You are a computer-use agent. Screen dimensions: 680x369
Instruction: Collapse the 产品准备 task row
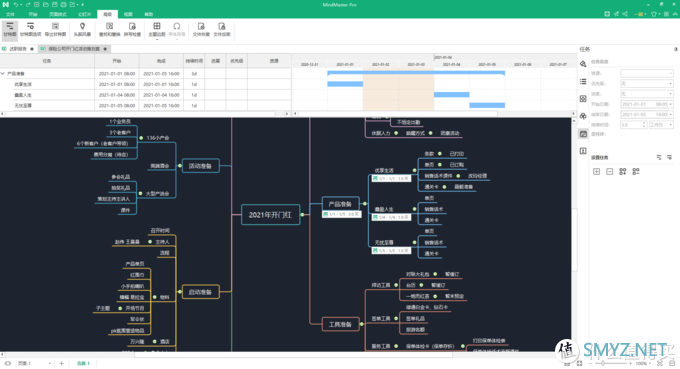(3, 74)
